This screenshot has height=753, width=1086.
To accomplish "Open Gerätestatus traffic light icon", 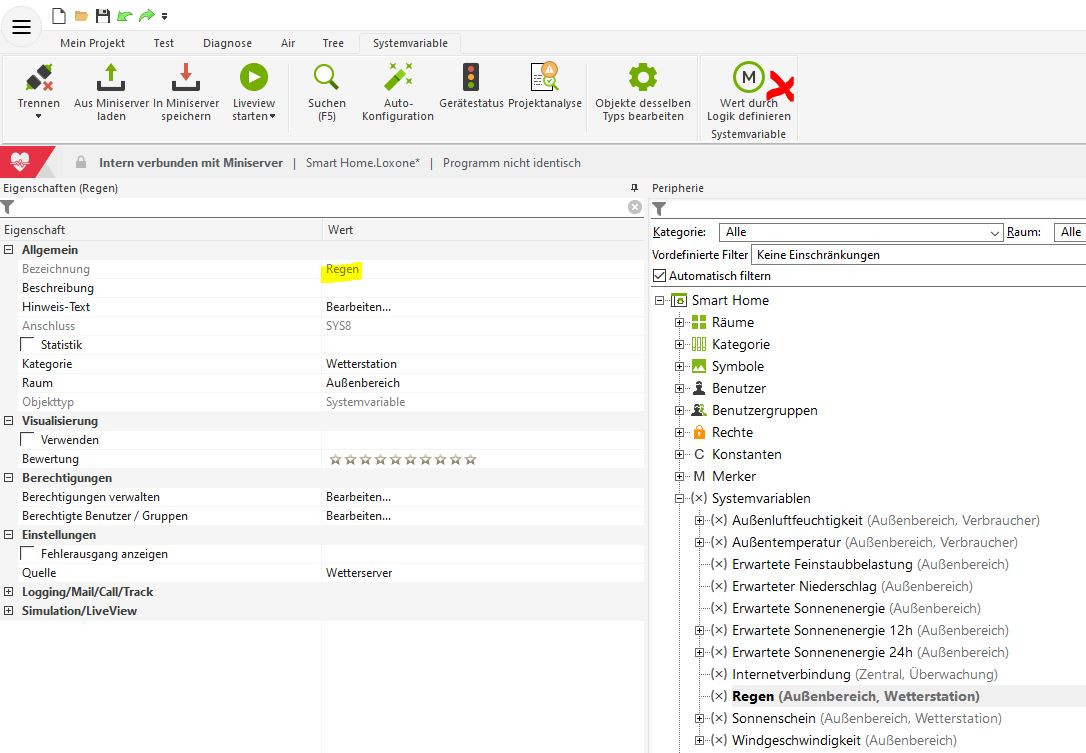I will 470,78.
